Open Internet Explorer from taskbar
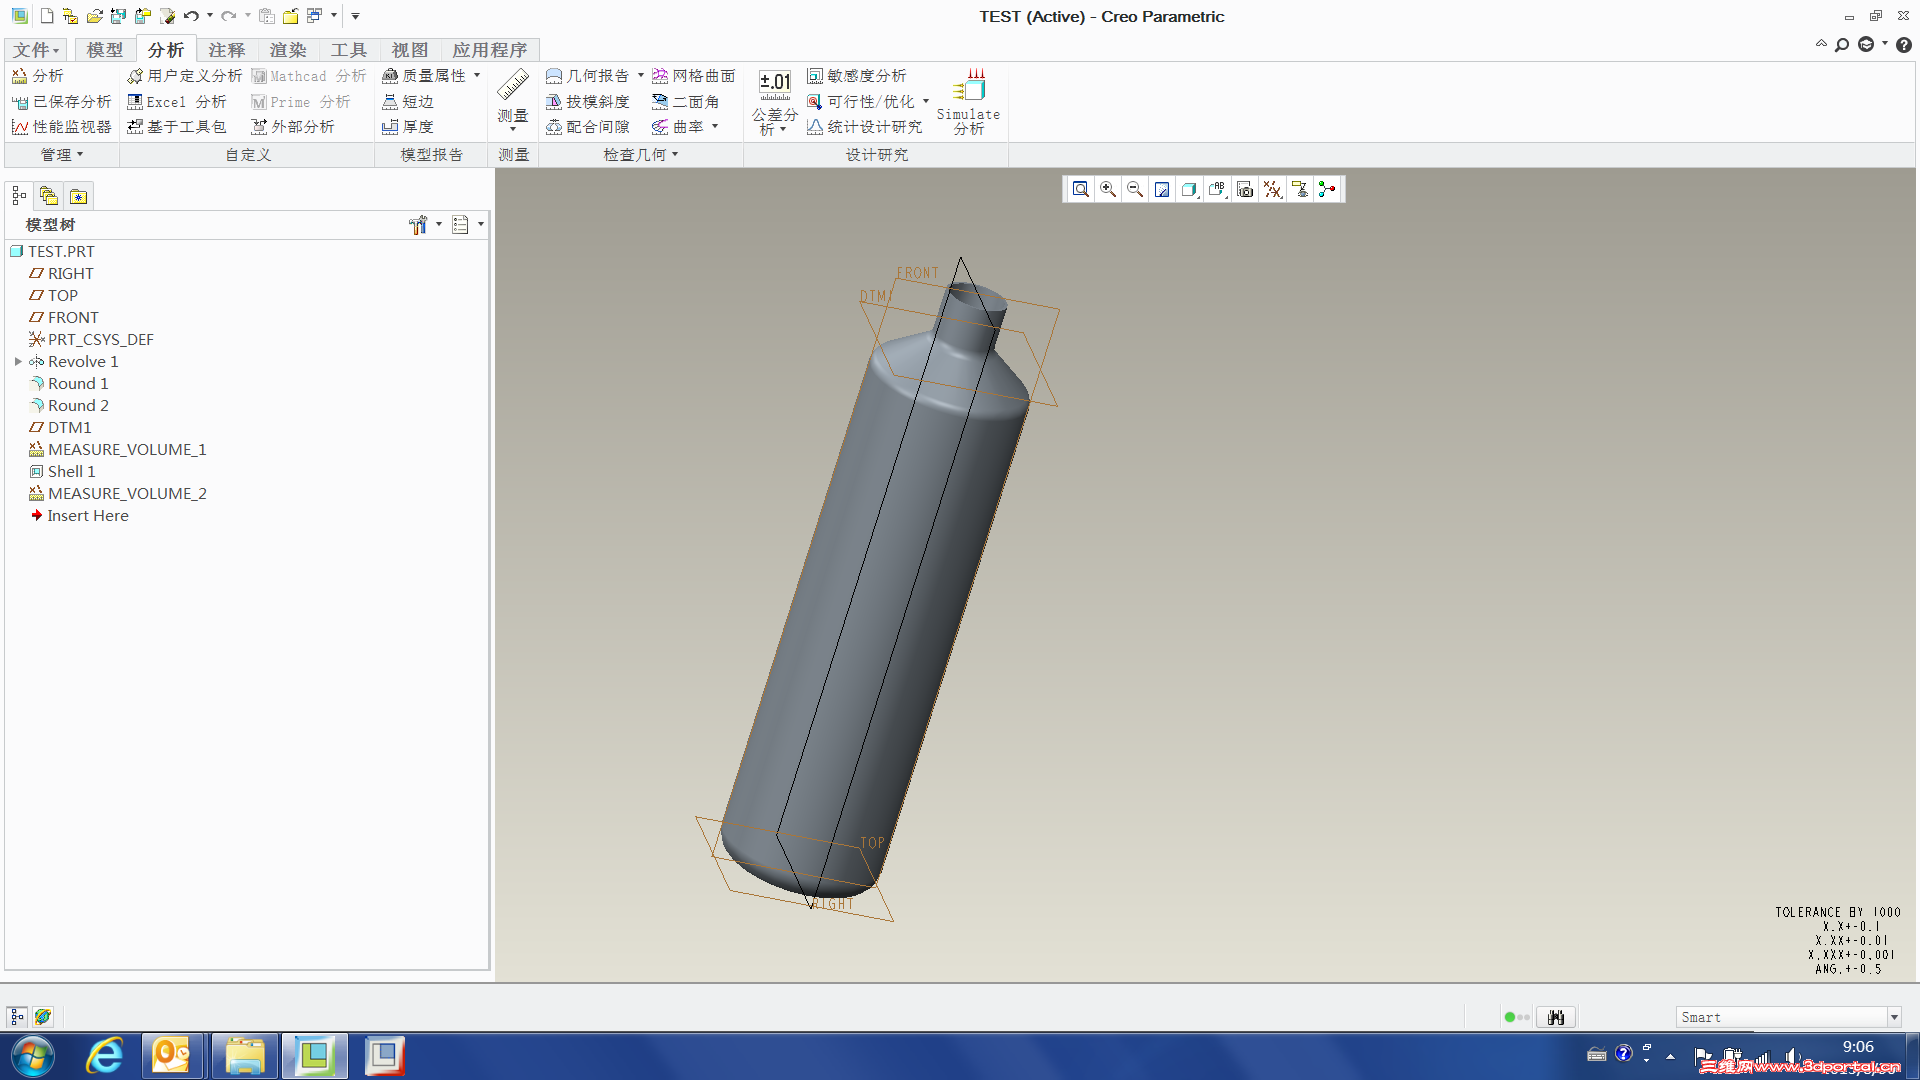1920x1080 pixels. tap(104, 1056)
